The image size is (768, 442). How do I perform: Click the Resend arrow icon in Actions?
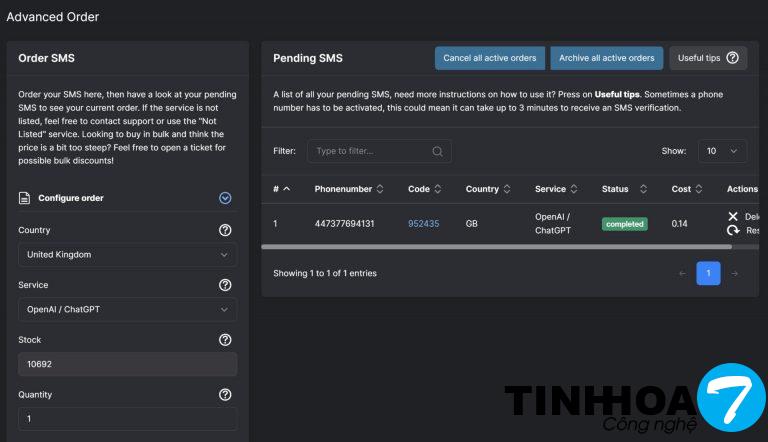point(733,230)
